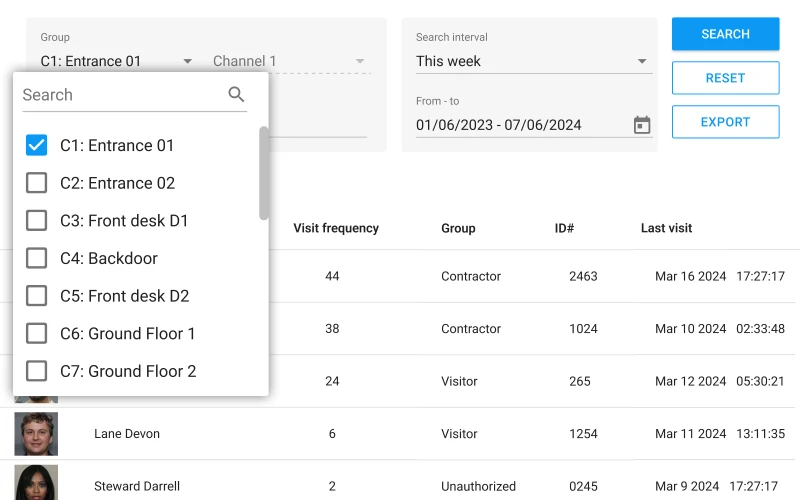This screenshot has height=500, width=800.
Task: Click the magnifier icon in search box
Action: pos(236,94)
